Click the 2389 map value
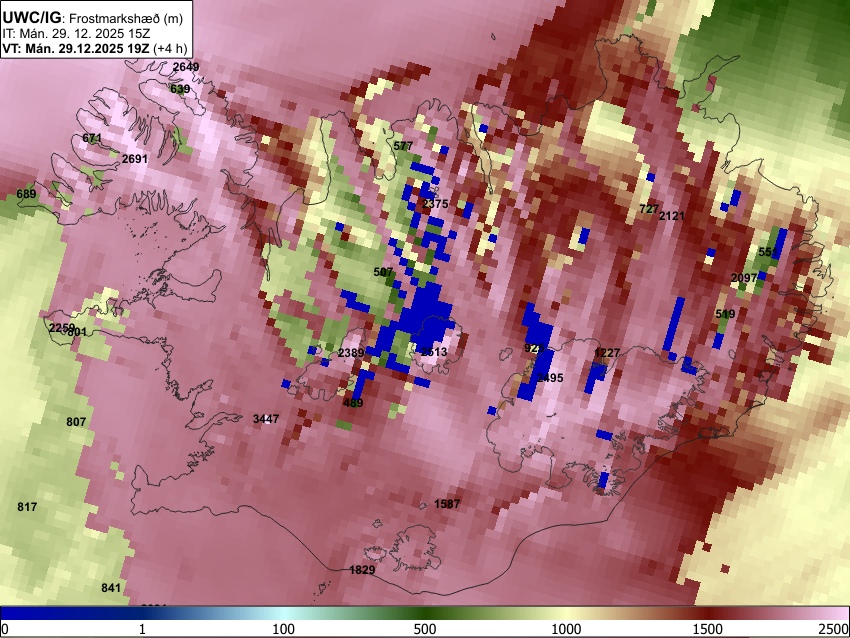This screenshot has width=850, height=638. coord(351,353)
